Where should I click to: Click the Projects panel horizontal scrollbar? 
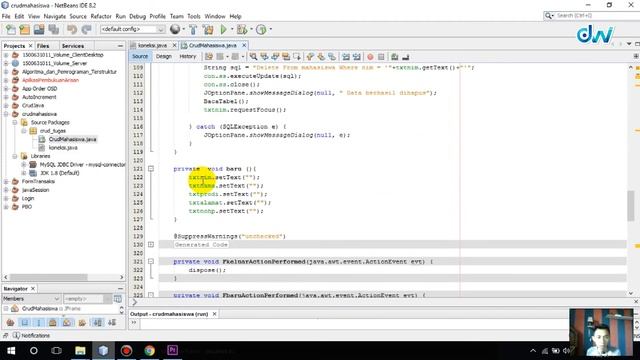click(63, 277)
